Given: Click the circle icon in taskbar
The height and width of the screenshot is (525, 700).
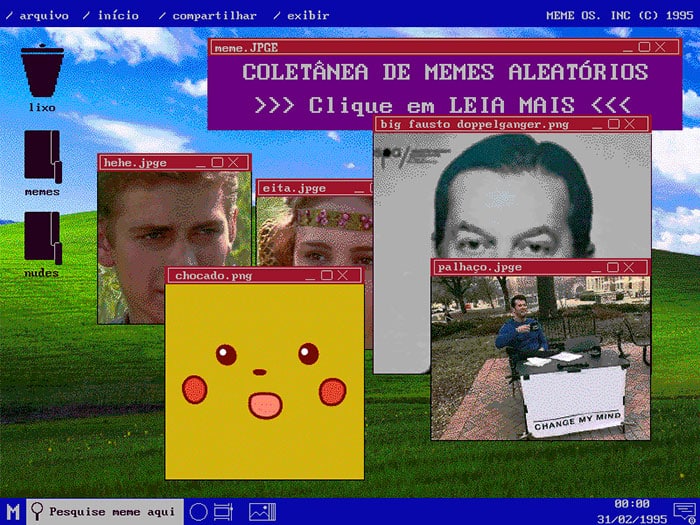Looking at the screenshot, I should tap(198, 511).
